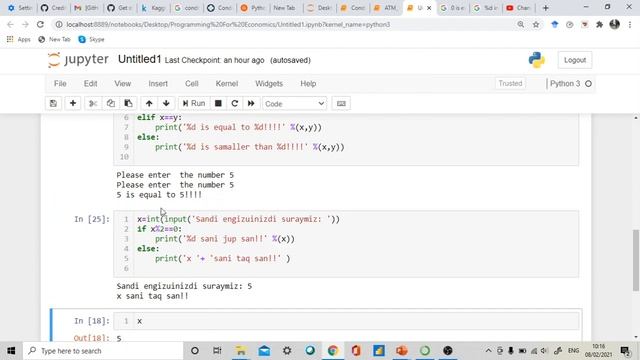Image resolution: width=640 pixels, height=360 pixels.
Task: Move selected cell up arrow
Action: [149, 104]
